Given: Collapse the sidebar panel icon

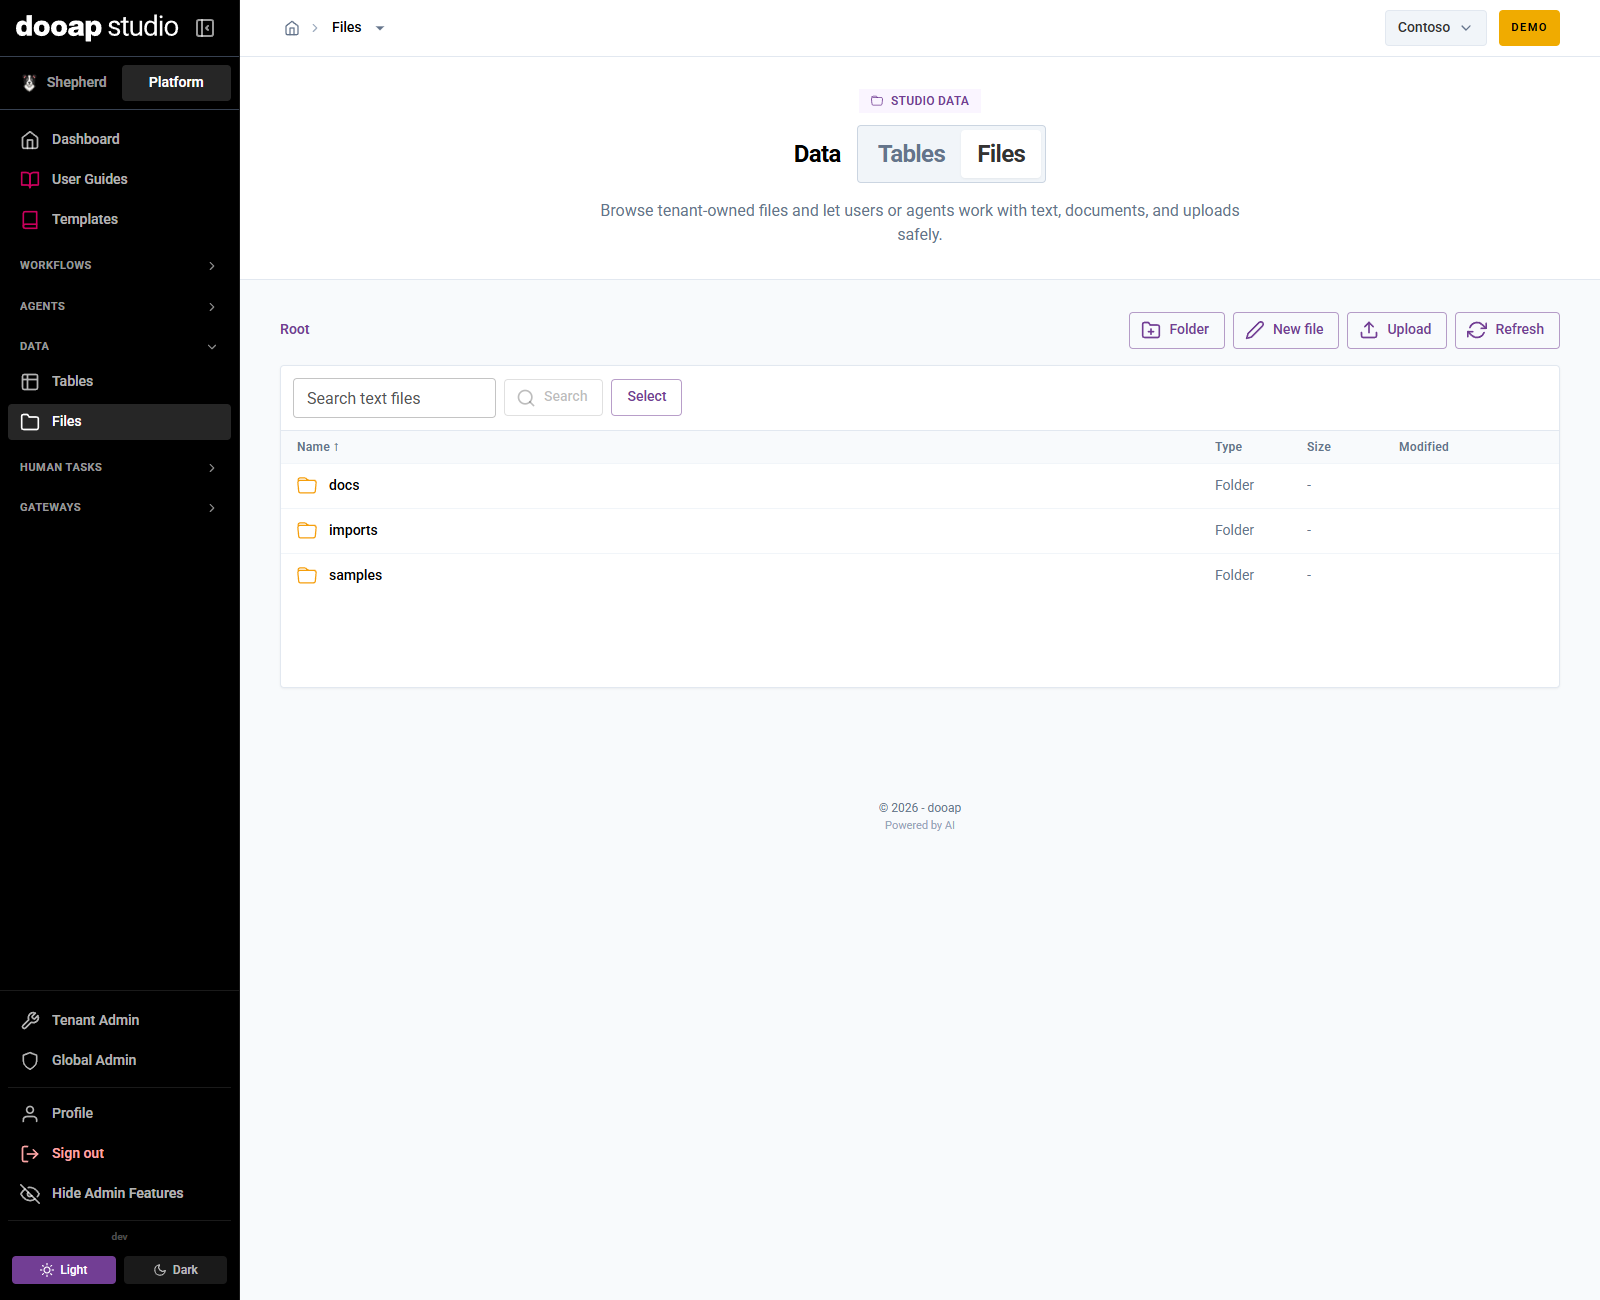Looking at the screenshot, I should (205, 28).
